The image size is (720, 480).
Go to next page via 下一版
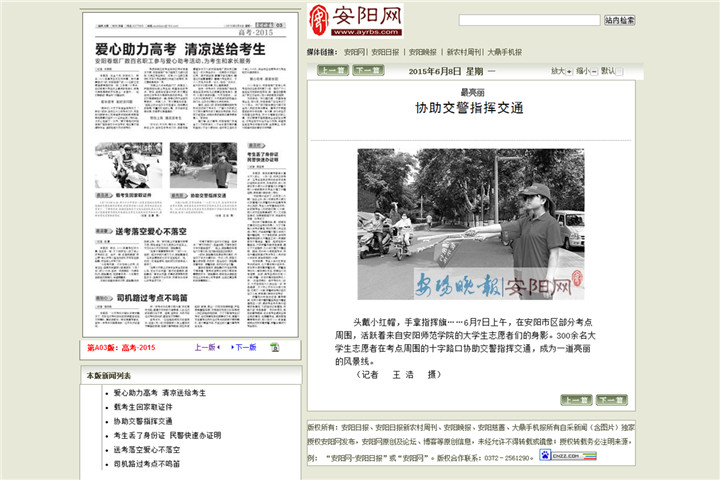(244, 347)
